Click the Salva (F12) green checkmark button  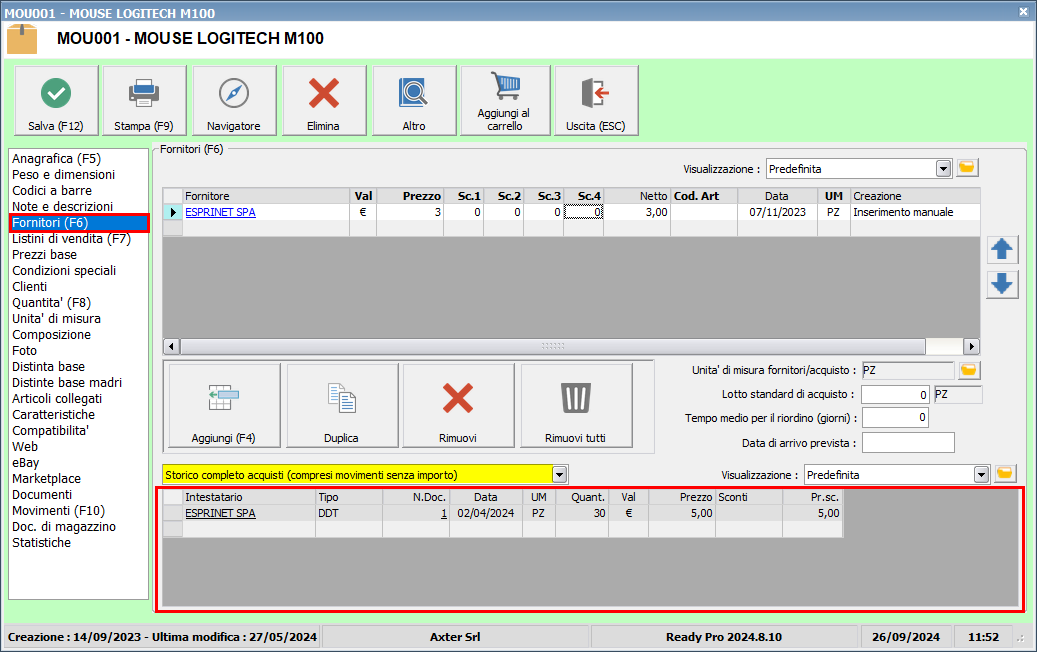pos(56,101)
